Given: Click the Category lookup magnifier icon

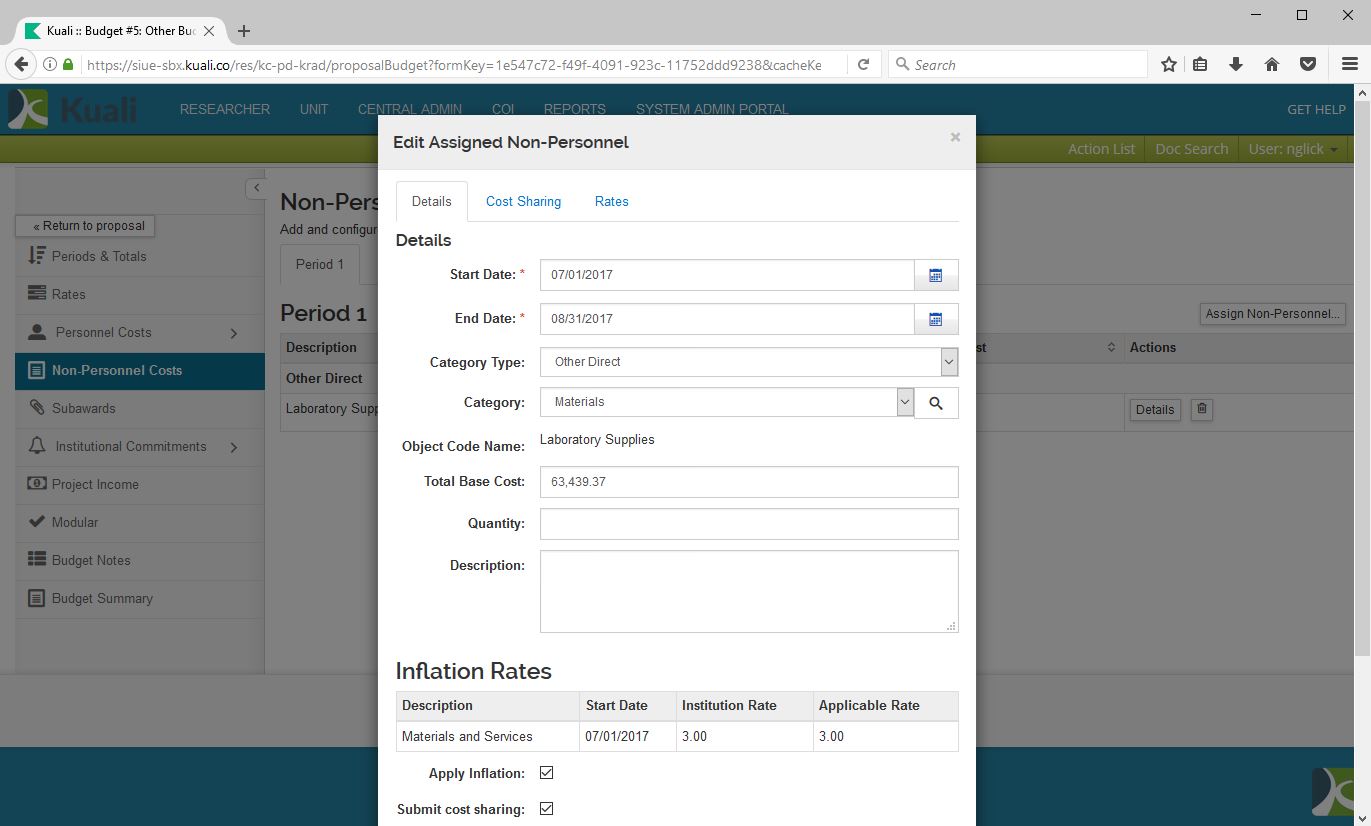Looking at the screenshot, I should pos(936,403).
